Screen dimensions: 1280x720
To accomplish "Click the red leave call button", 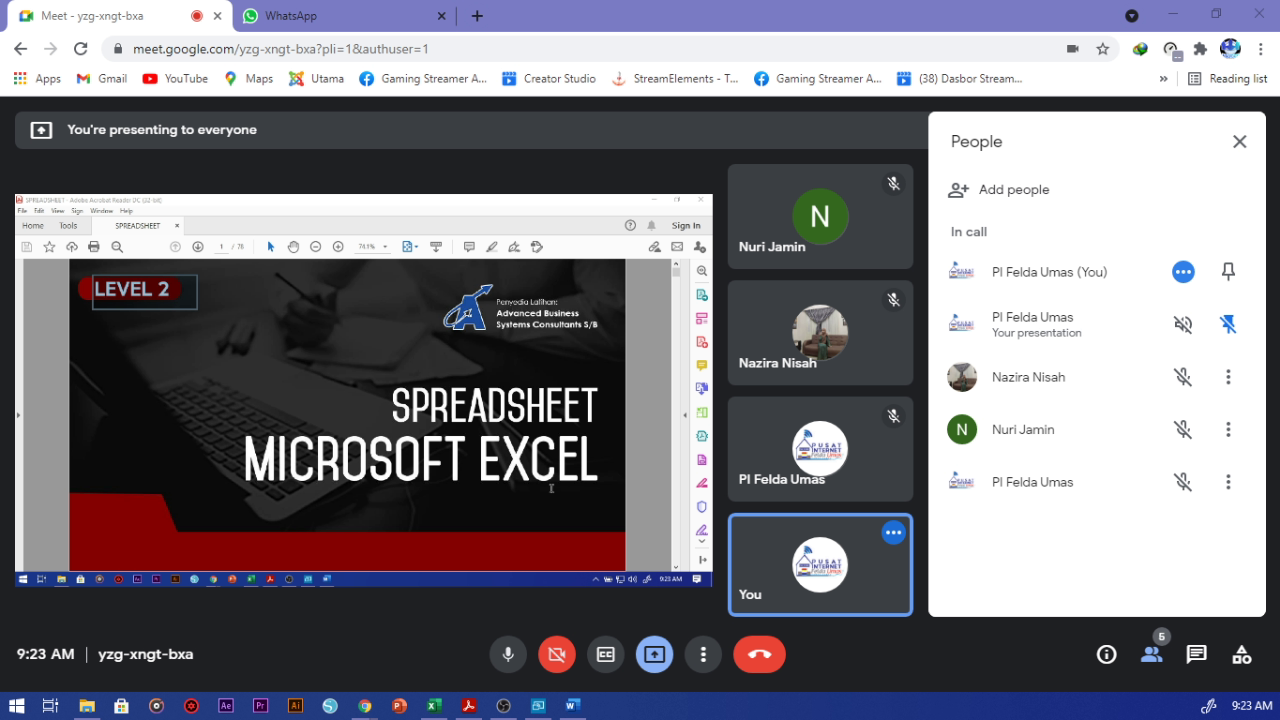I will (x=759, y=654).
